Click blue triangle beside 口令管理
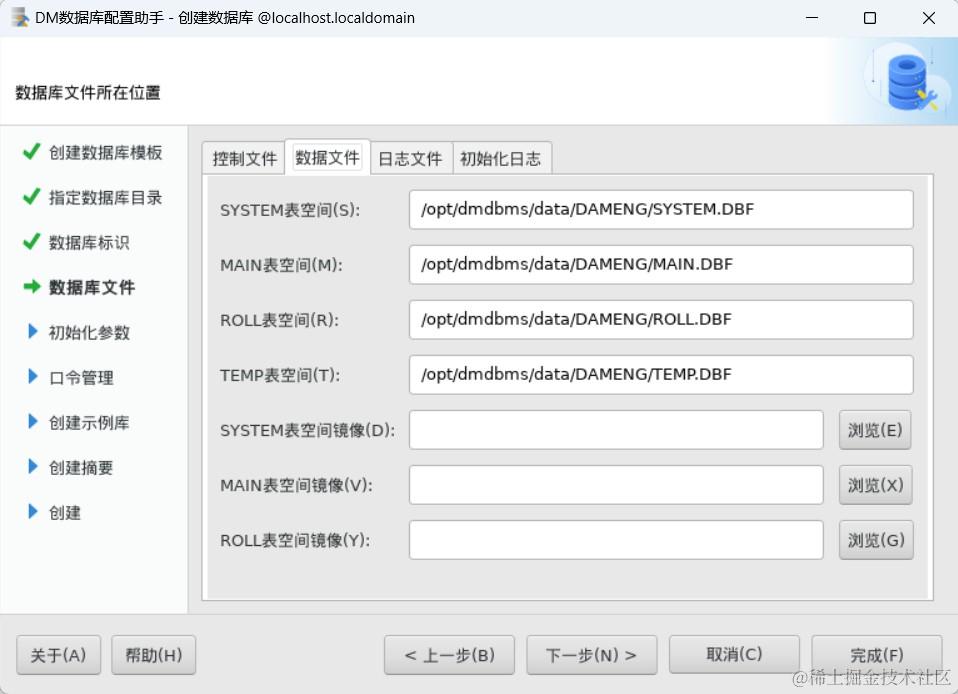The height and width of the screenshot is (694, 958). (x=33, y=376)
